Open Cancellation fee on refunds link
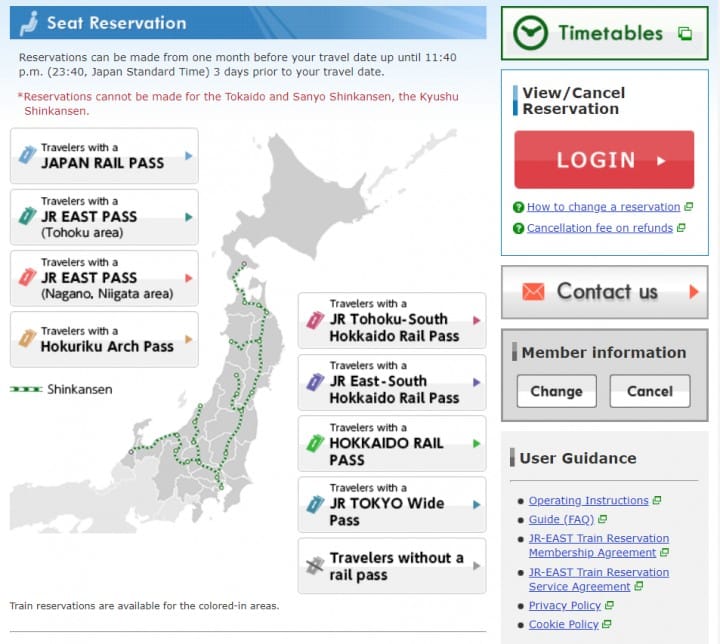The height and width of the screenshot is (644, 720). (x=600, y=228)
